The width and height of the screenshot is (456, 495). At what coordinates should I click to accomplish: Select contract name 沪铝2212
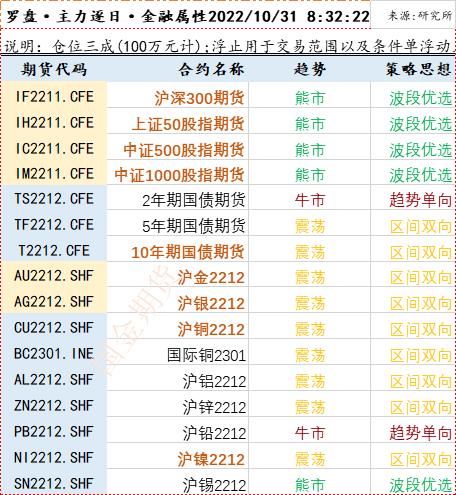click(214, 381)
